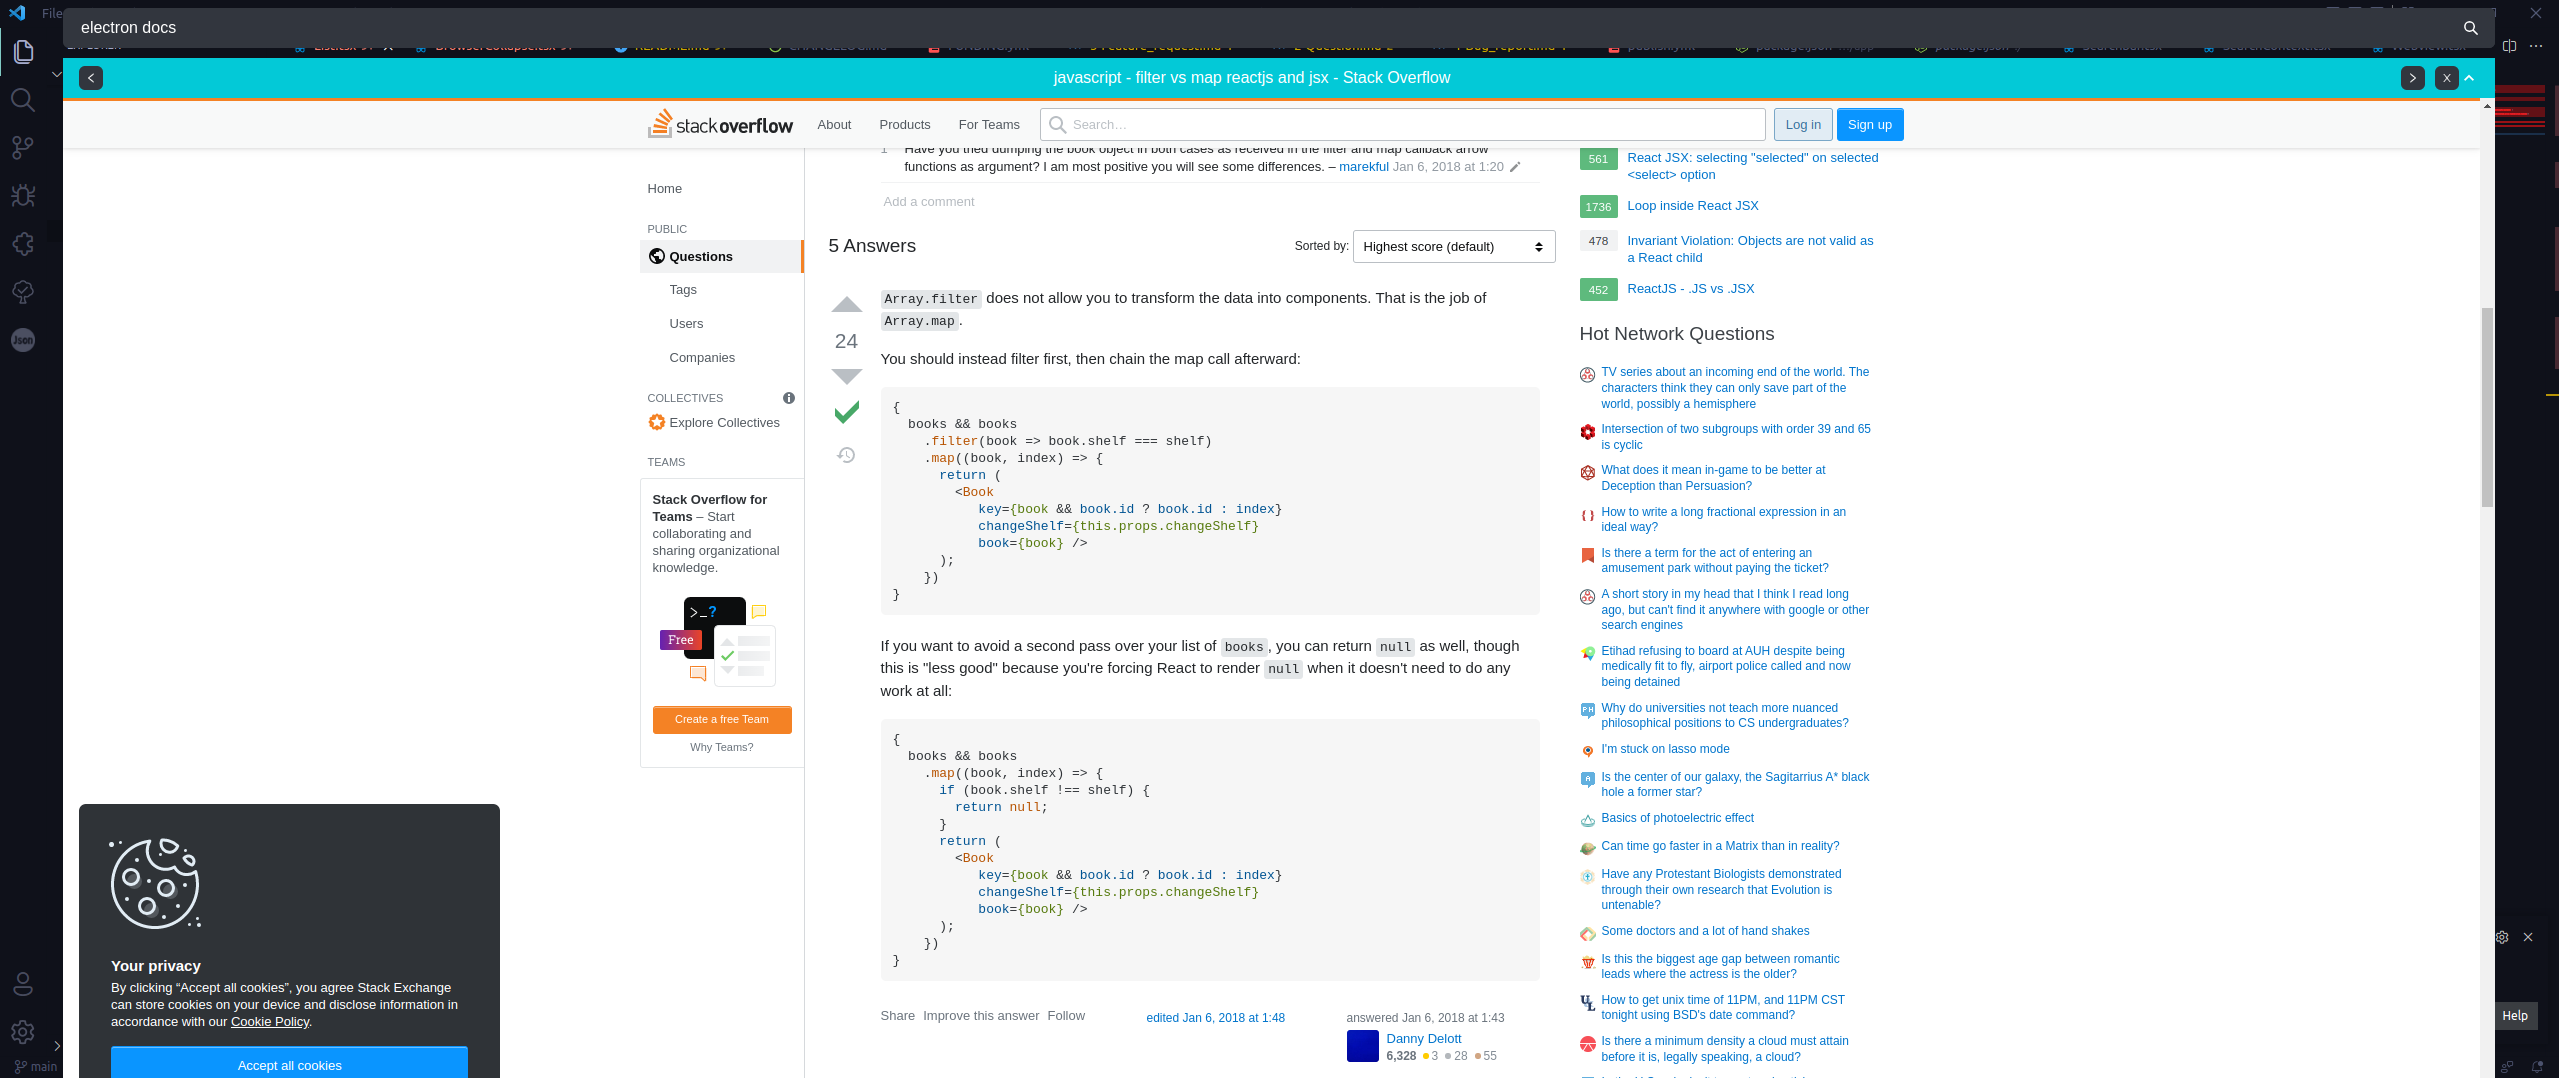2559x1078 pixels.
Task: Select Questions in the left sidebar
Action: coord(721,257)
